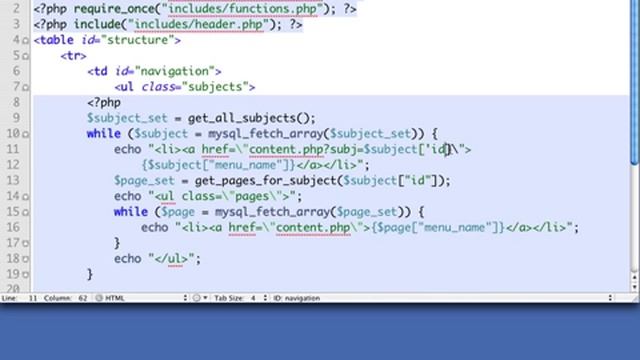640x360 pixels.
Task: Click content.php?subj= text on line 11
Action: [306, 150]
